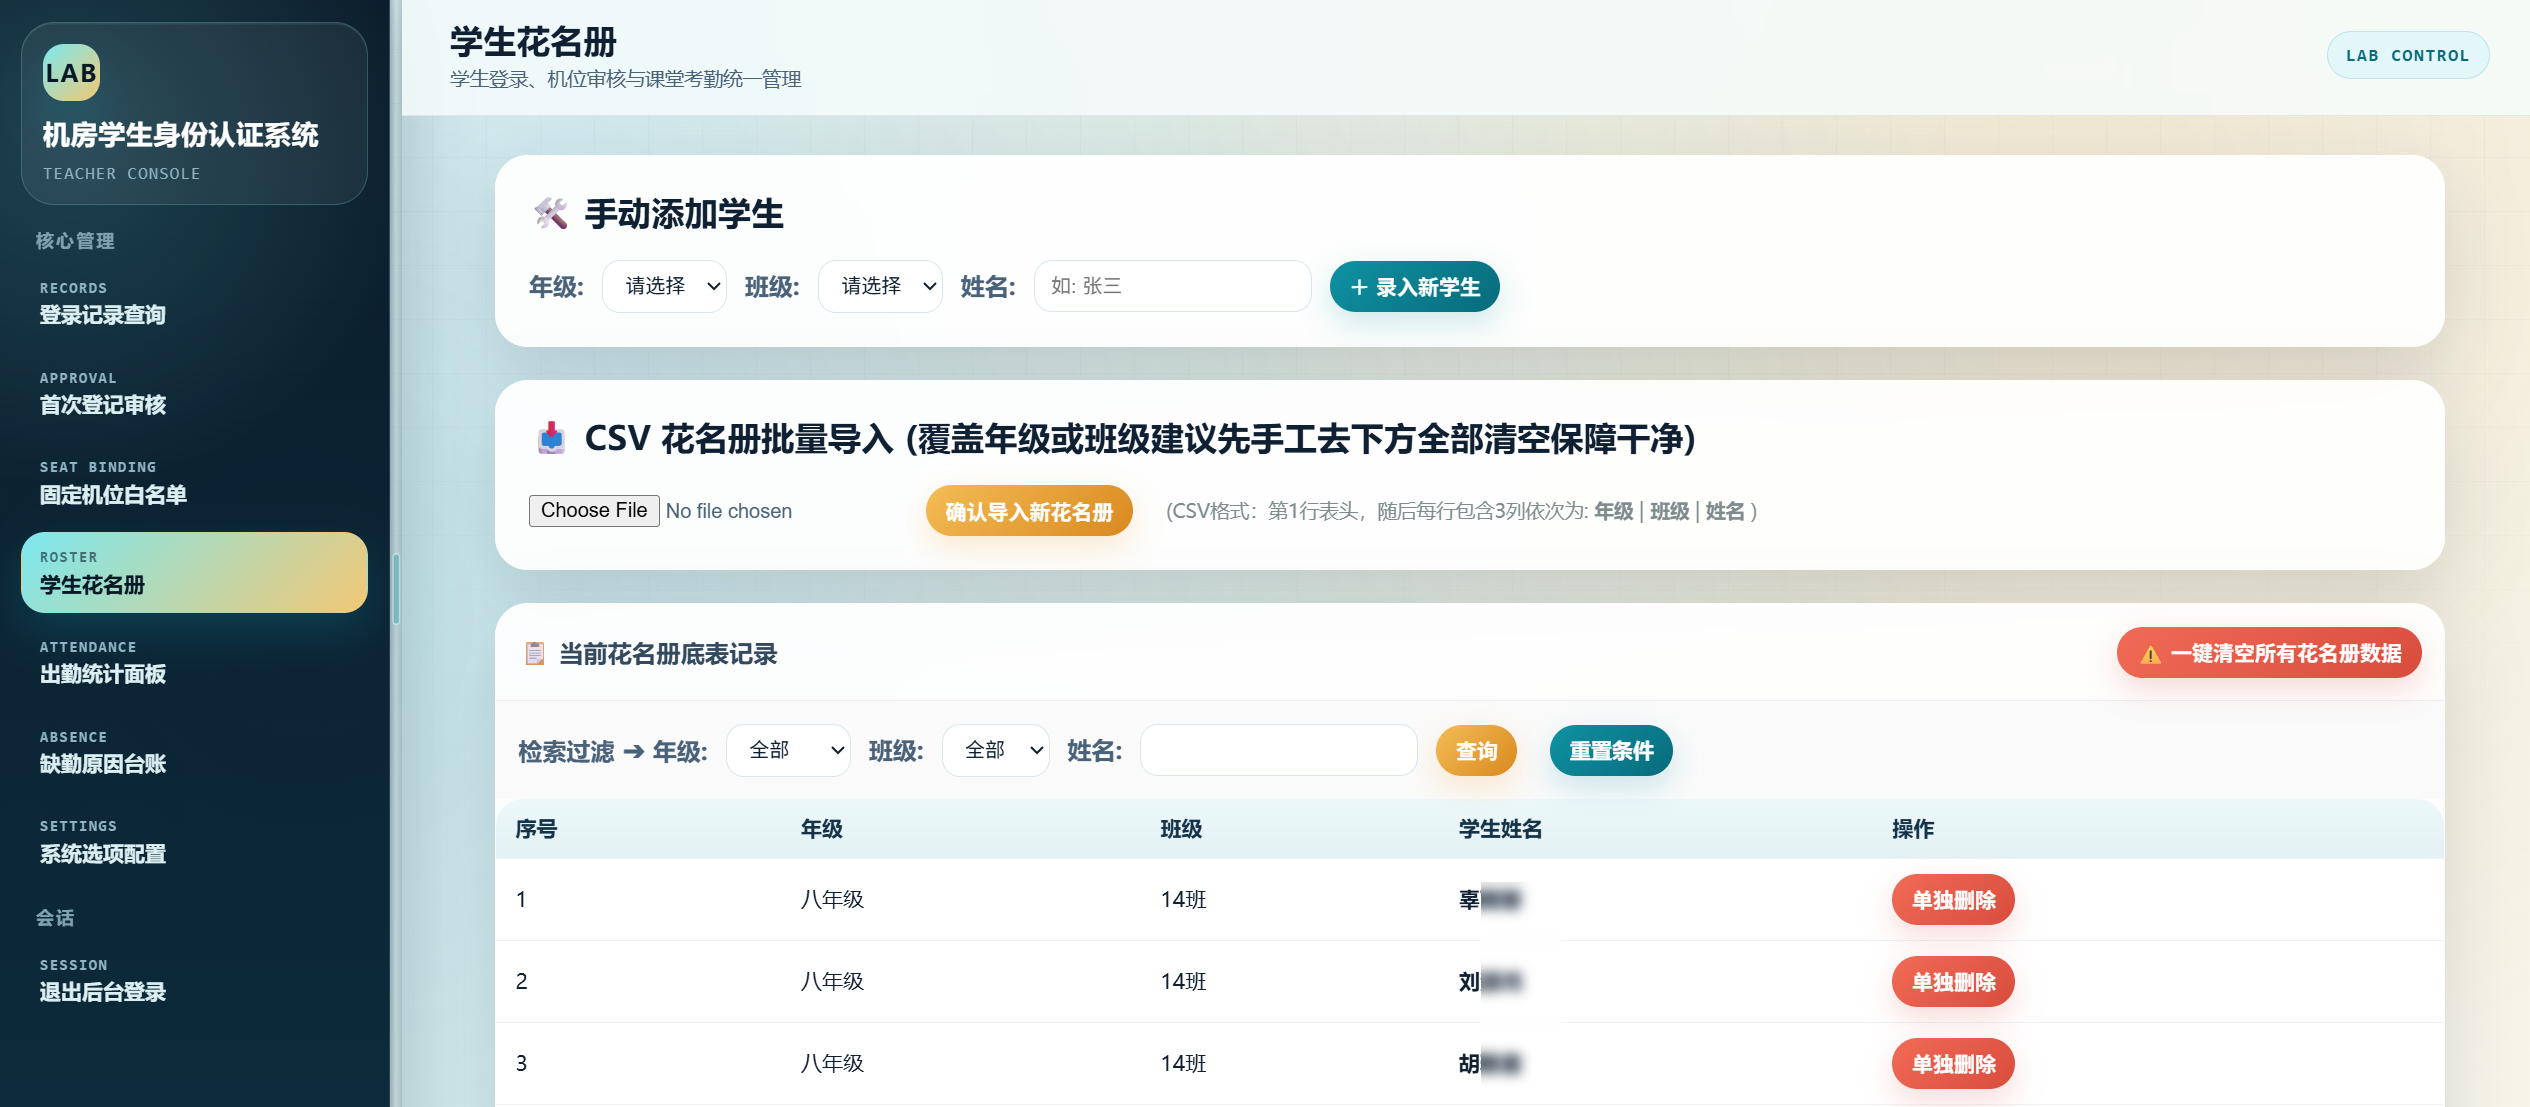Image resolution: width=2530 pixels, height=1107 pixels.
Task: Click the LAB logo icon
Action: coord(71,72)
